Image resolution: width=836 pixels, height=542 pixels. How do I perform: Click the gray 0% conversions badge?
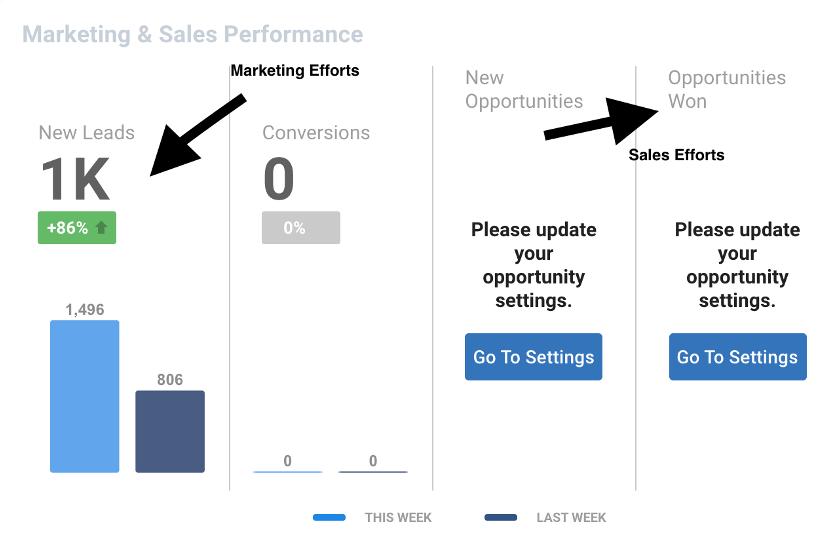[300, 228]
